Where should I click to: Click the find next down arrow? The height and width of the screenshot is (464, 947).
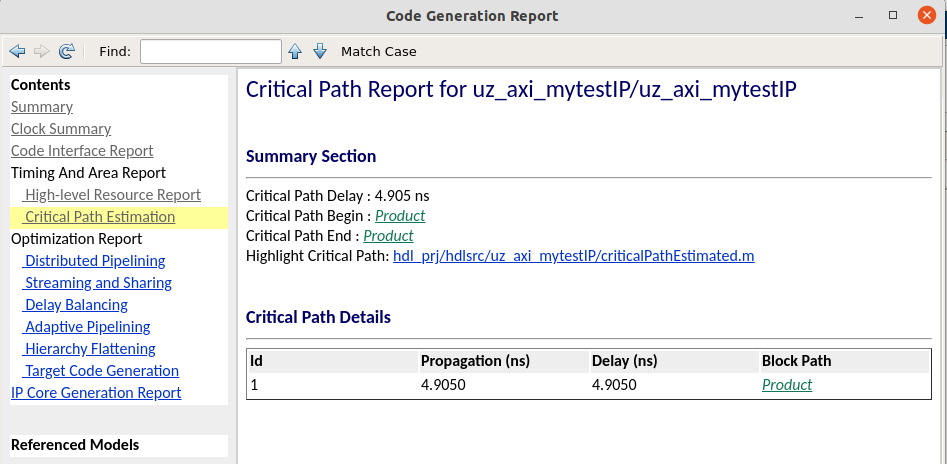click(x=320, y=51)
